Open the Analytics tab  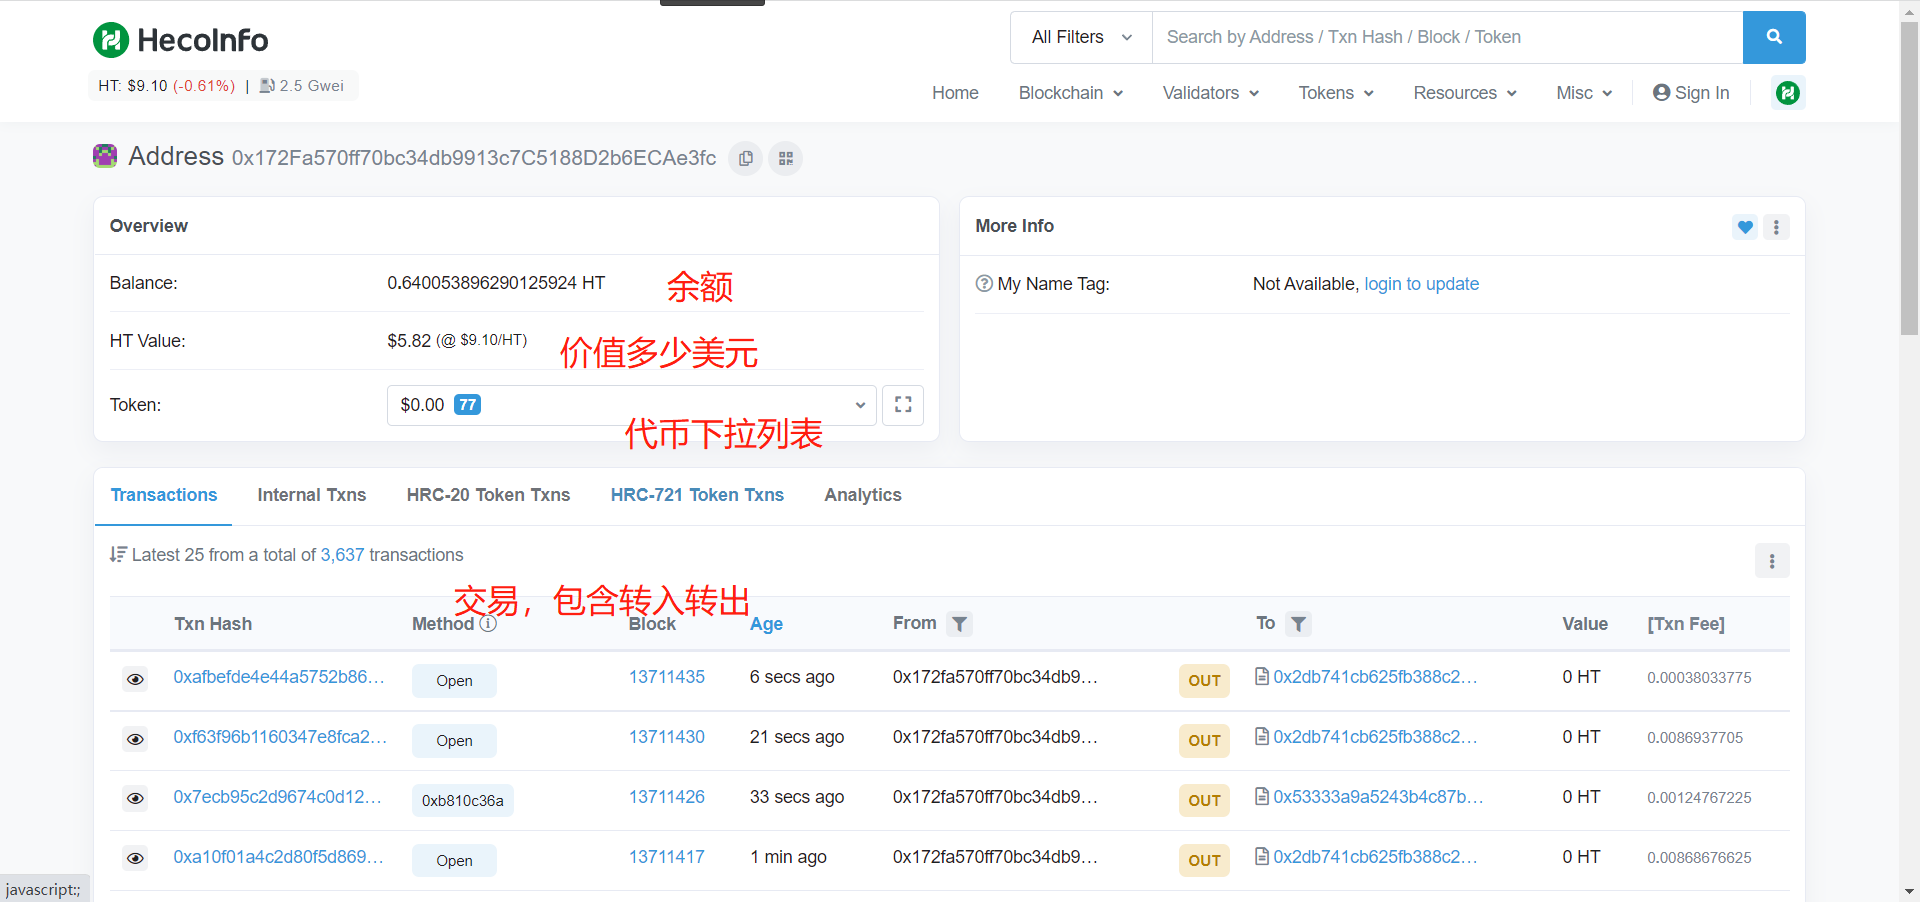tap(862, 495)
